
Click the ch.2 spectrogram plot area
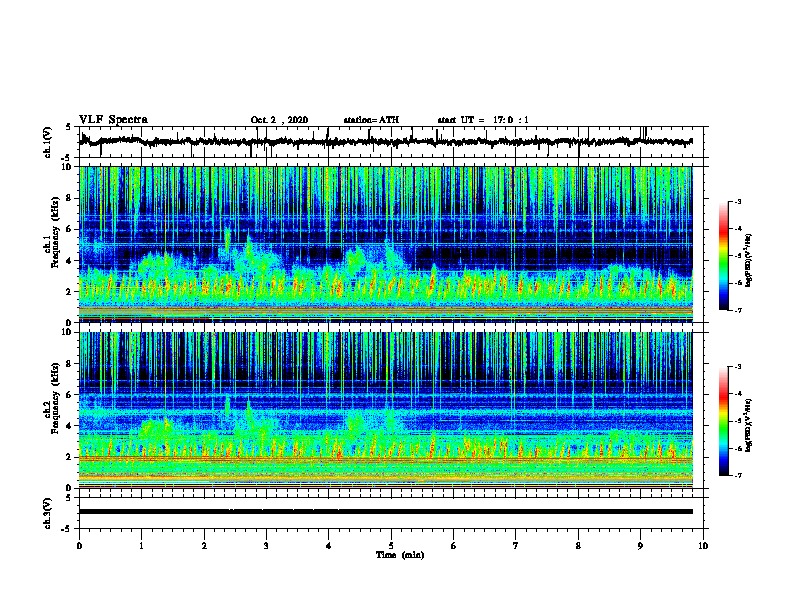386,410
